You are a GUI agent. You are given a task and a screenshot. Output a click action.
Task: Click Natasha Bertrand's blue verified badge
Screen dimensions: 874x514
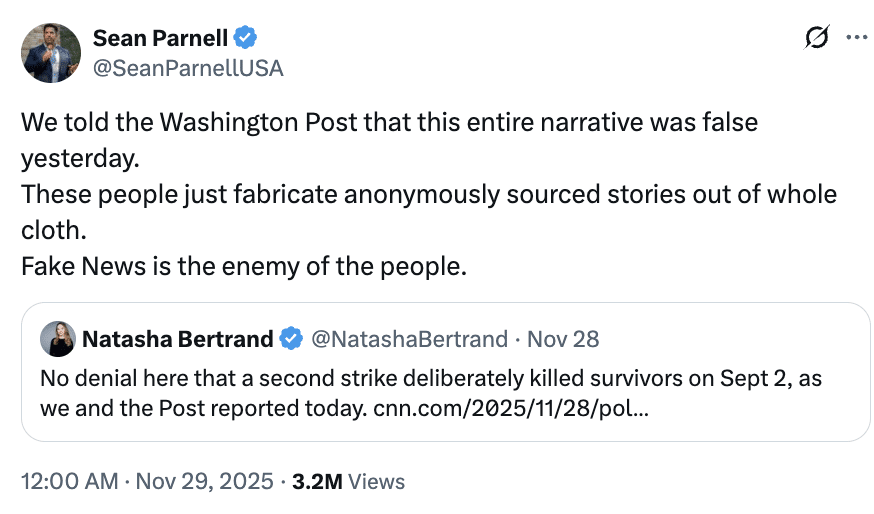291,339
